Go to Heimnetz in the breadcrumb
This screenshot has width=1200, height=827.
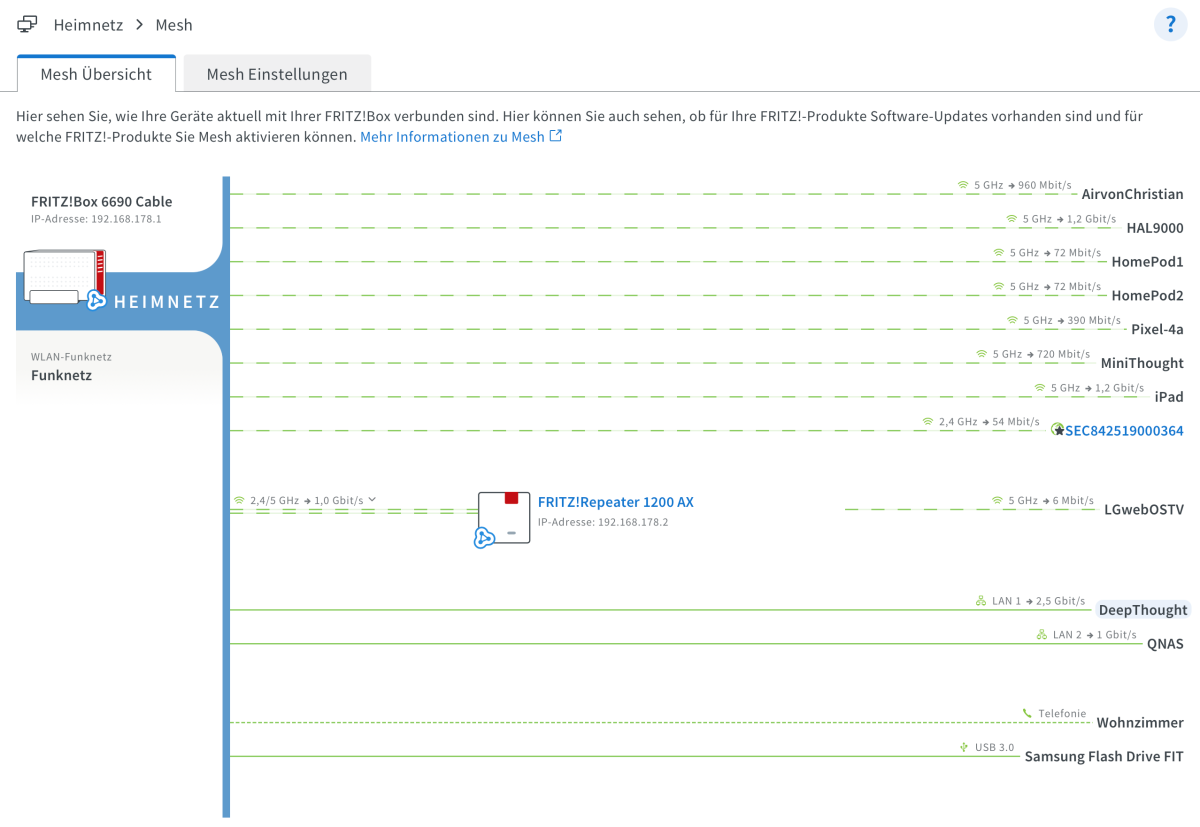tap(88, 24)
